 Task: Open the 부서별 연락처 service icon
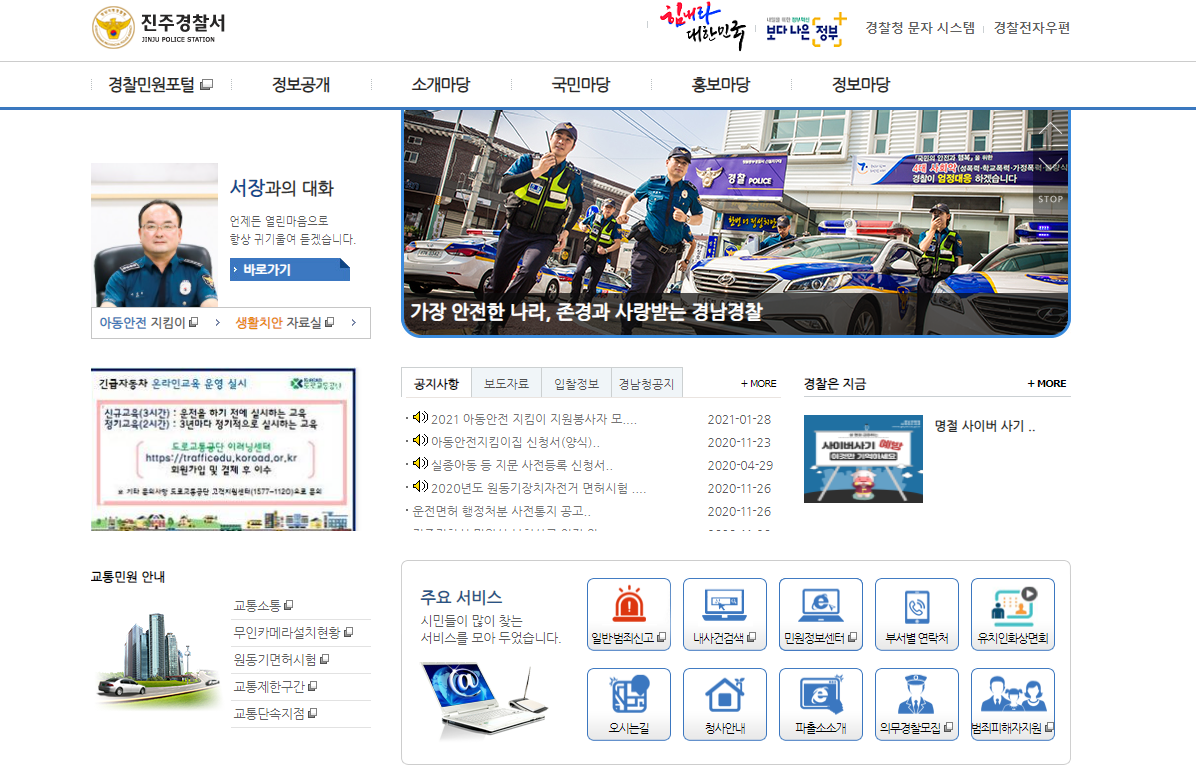917,614
